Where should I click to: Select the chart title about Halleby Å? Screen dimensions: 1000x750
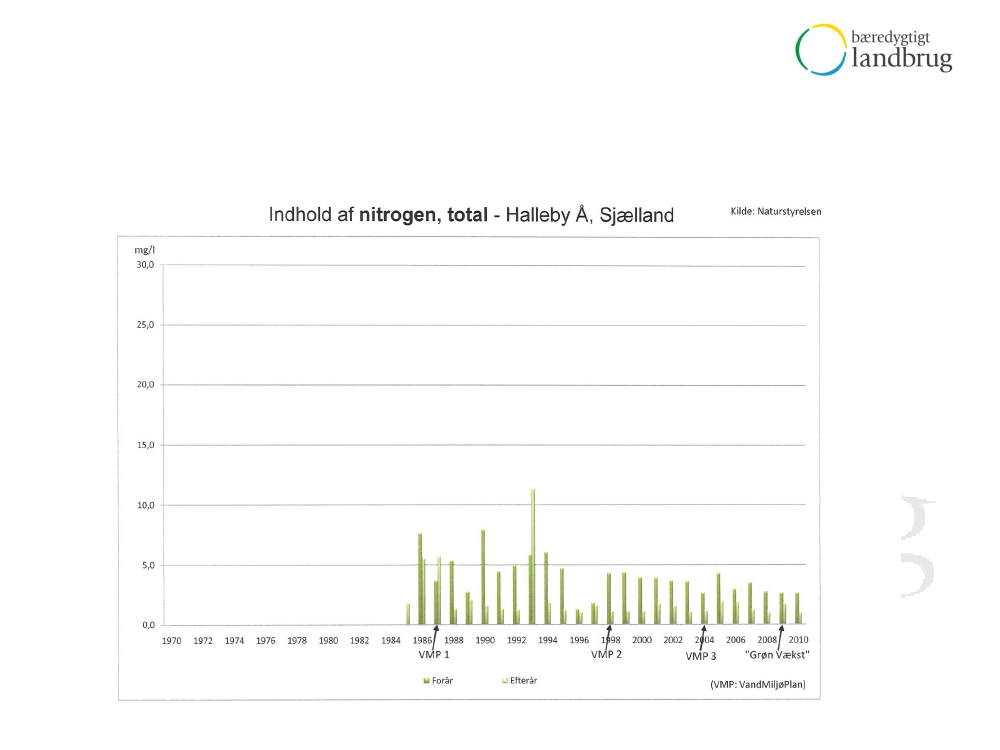(471, 215)
